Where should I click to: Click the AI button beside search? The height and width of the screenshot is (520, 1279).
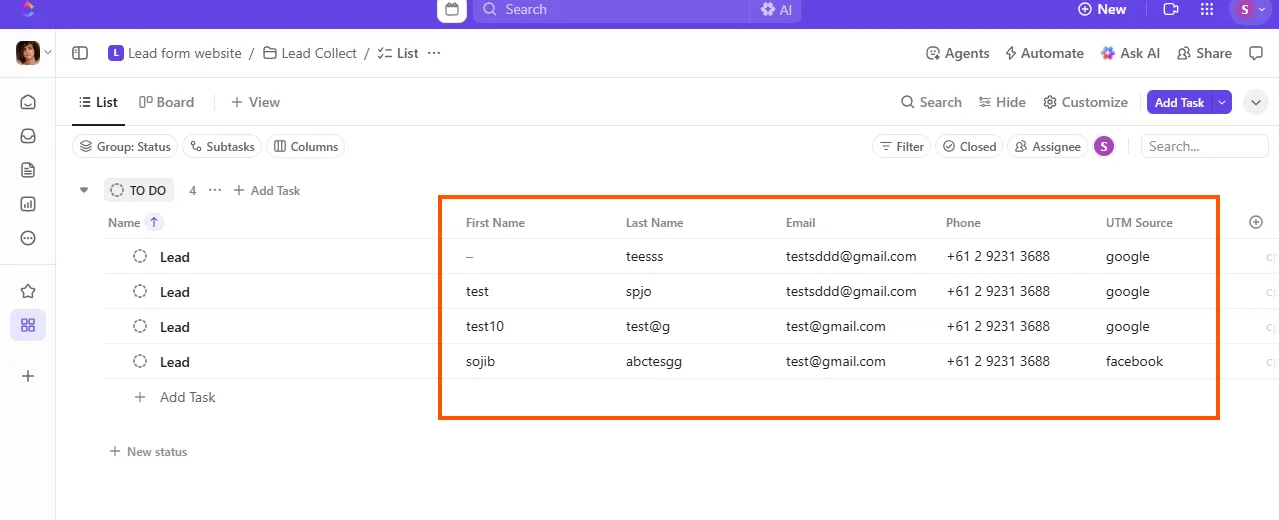click(x=776, y=9)
